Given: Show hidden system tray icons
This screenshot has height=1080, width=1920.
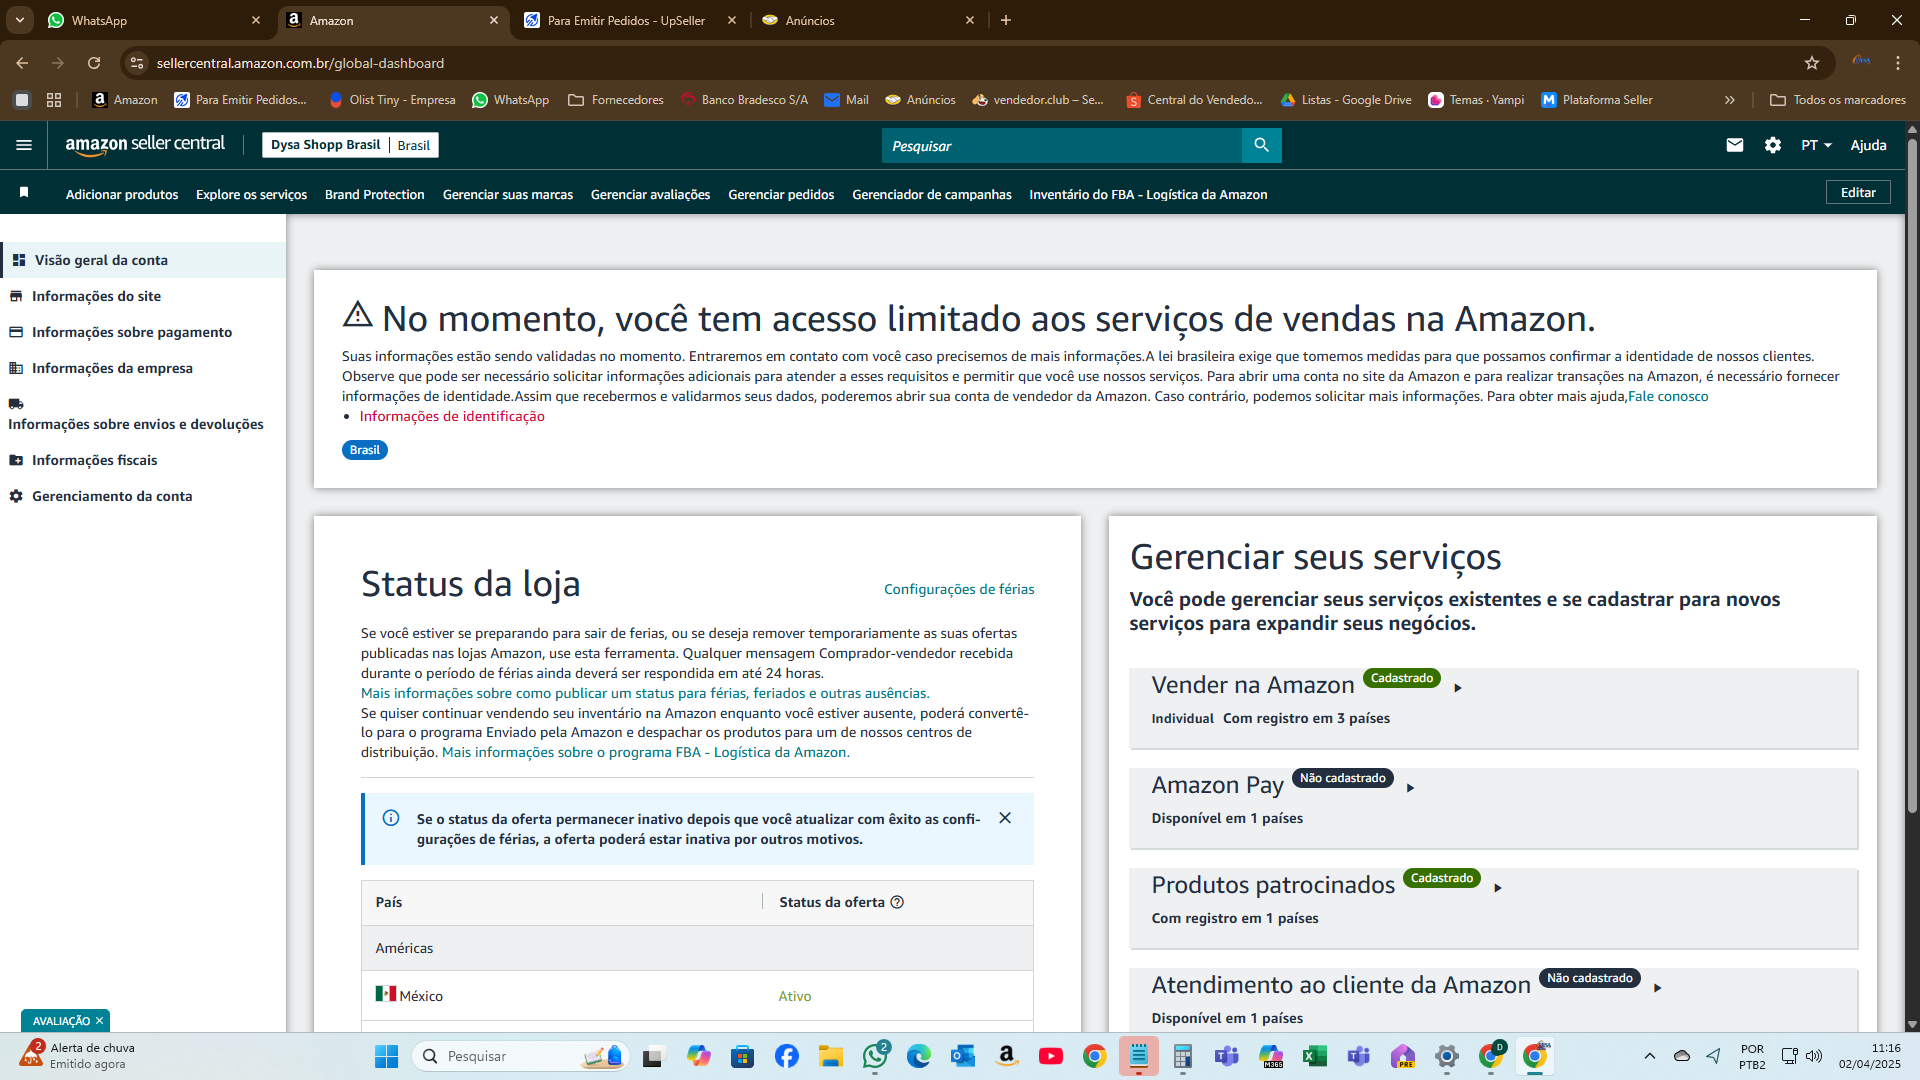Looking at the screenshot, I should click(x=1650, y=1056).
